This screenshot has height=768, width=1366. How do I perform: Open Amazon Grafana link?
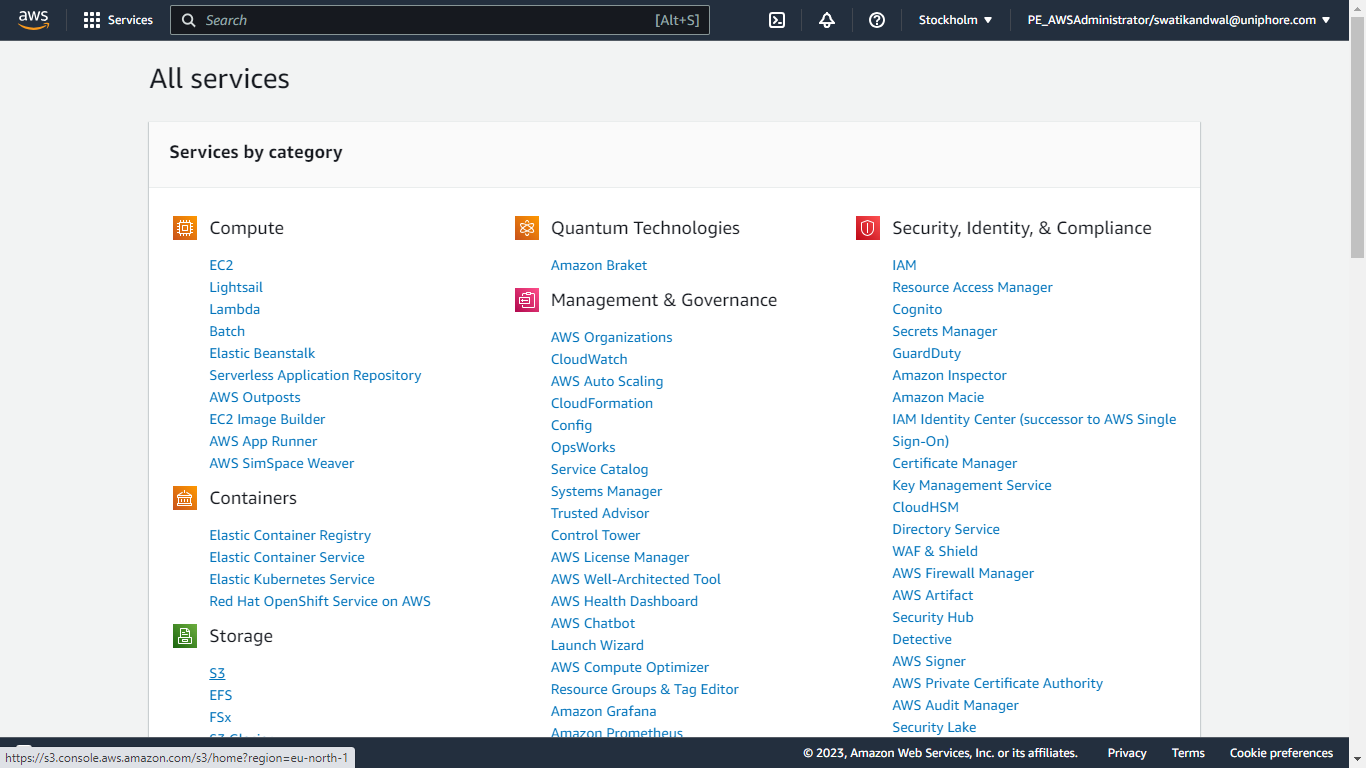tap(604, 711)
